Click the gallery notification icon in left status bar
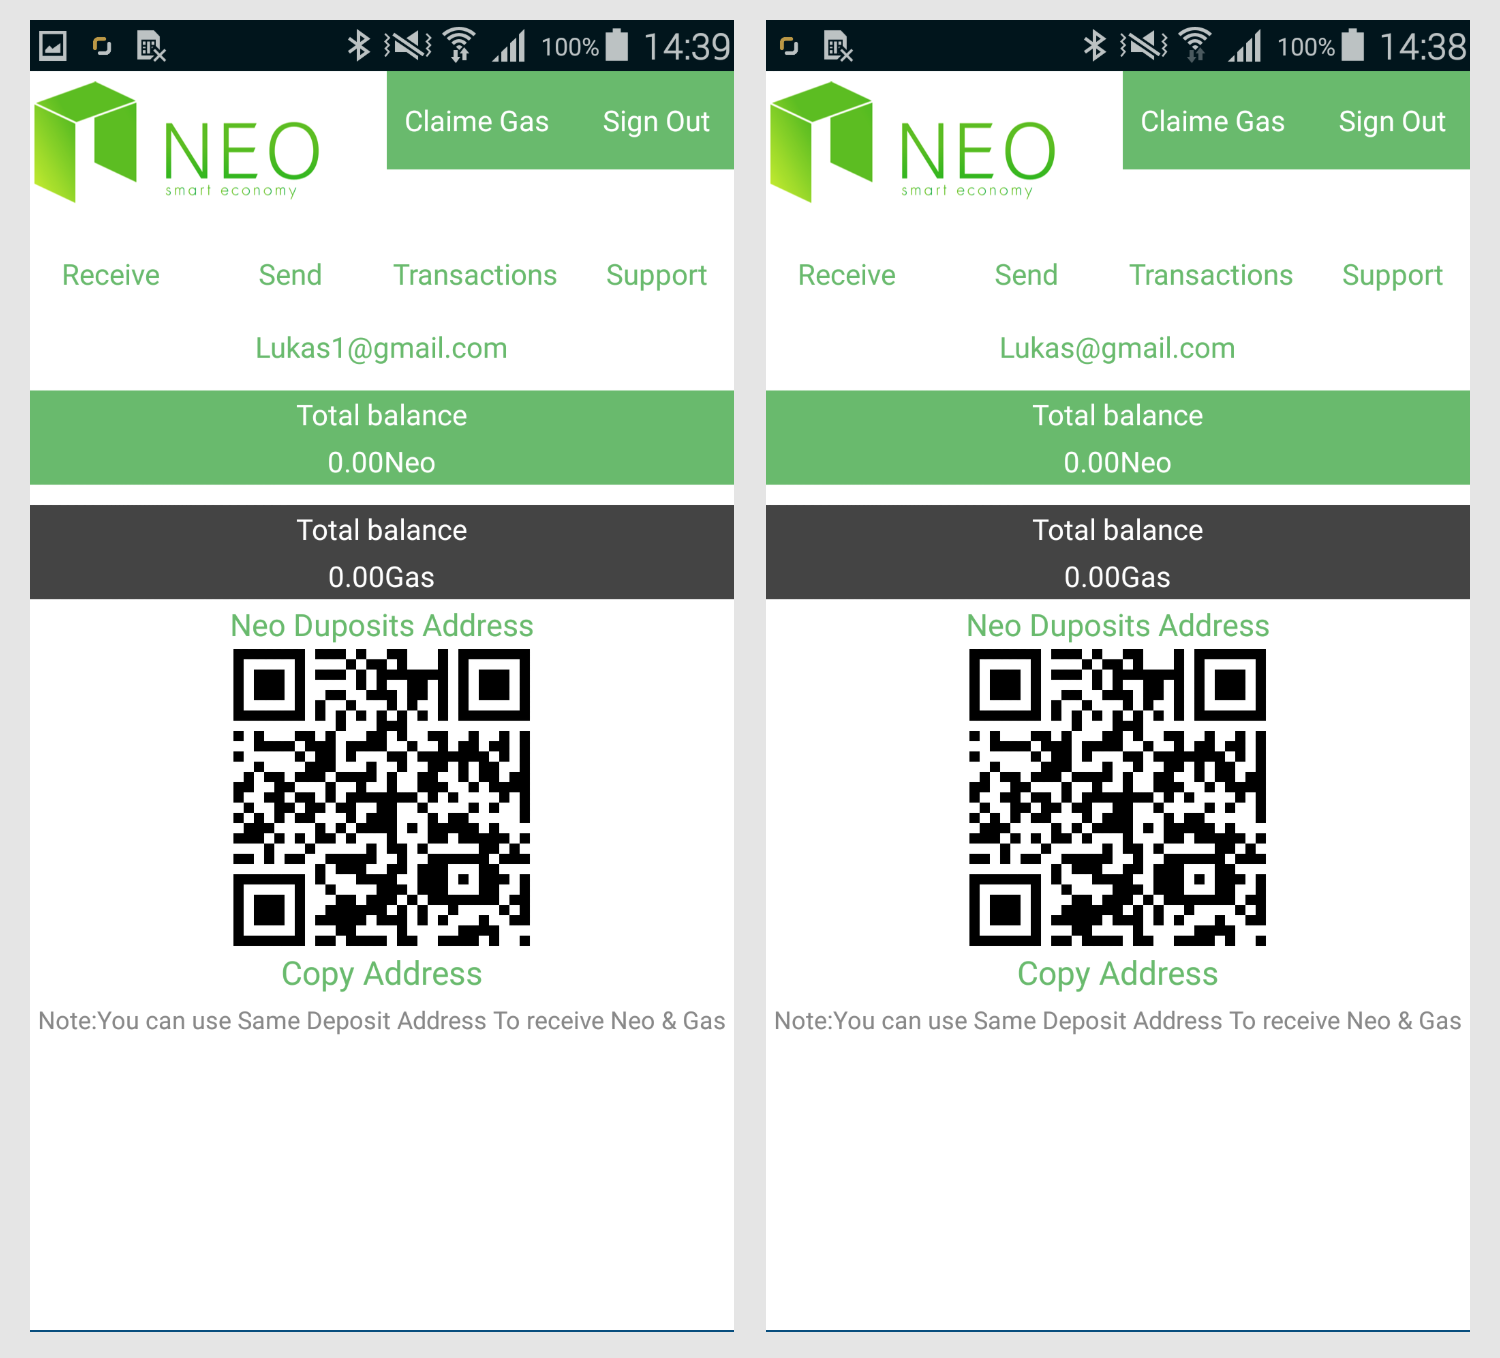The image size is (1500, 1358). click(x=52, y=45)
